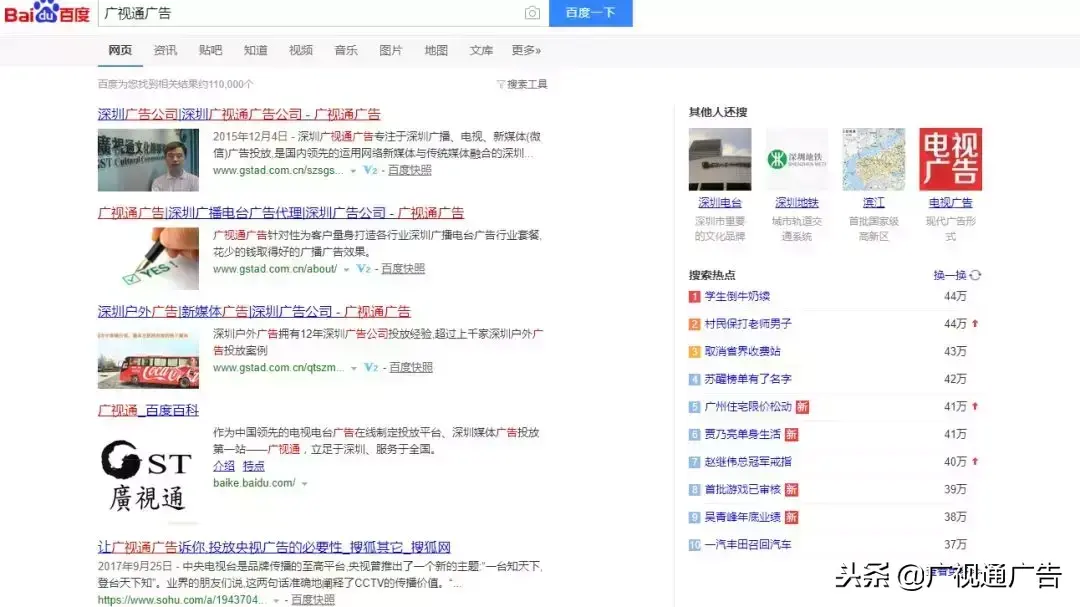1080x607 pixels.
Task: Open 百度快照 for gstad.com.cn/qtszm result
Action: point(411,367)
